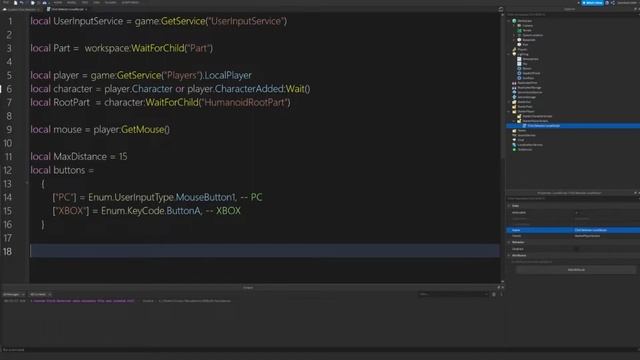The image size is (640, 360).
Task: Collapse the Workspace tree node
Action: pos(509,21)
